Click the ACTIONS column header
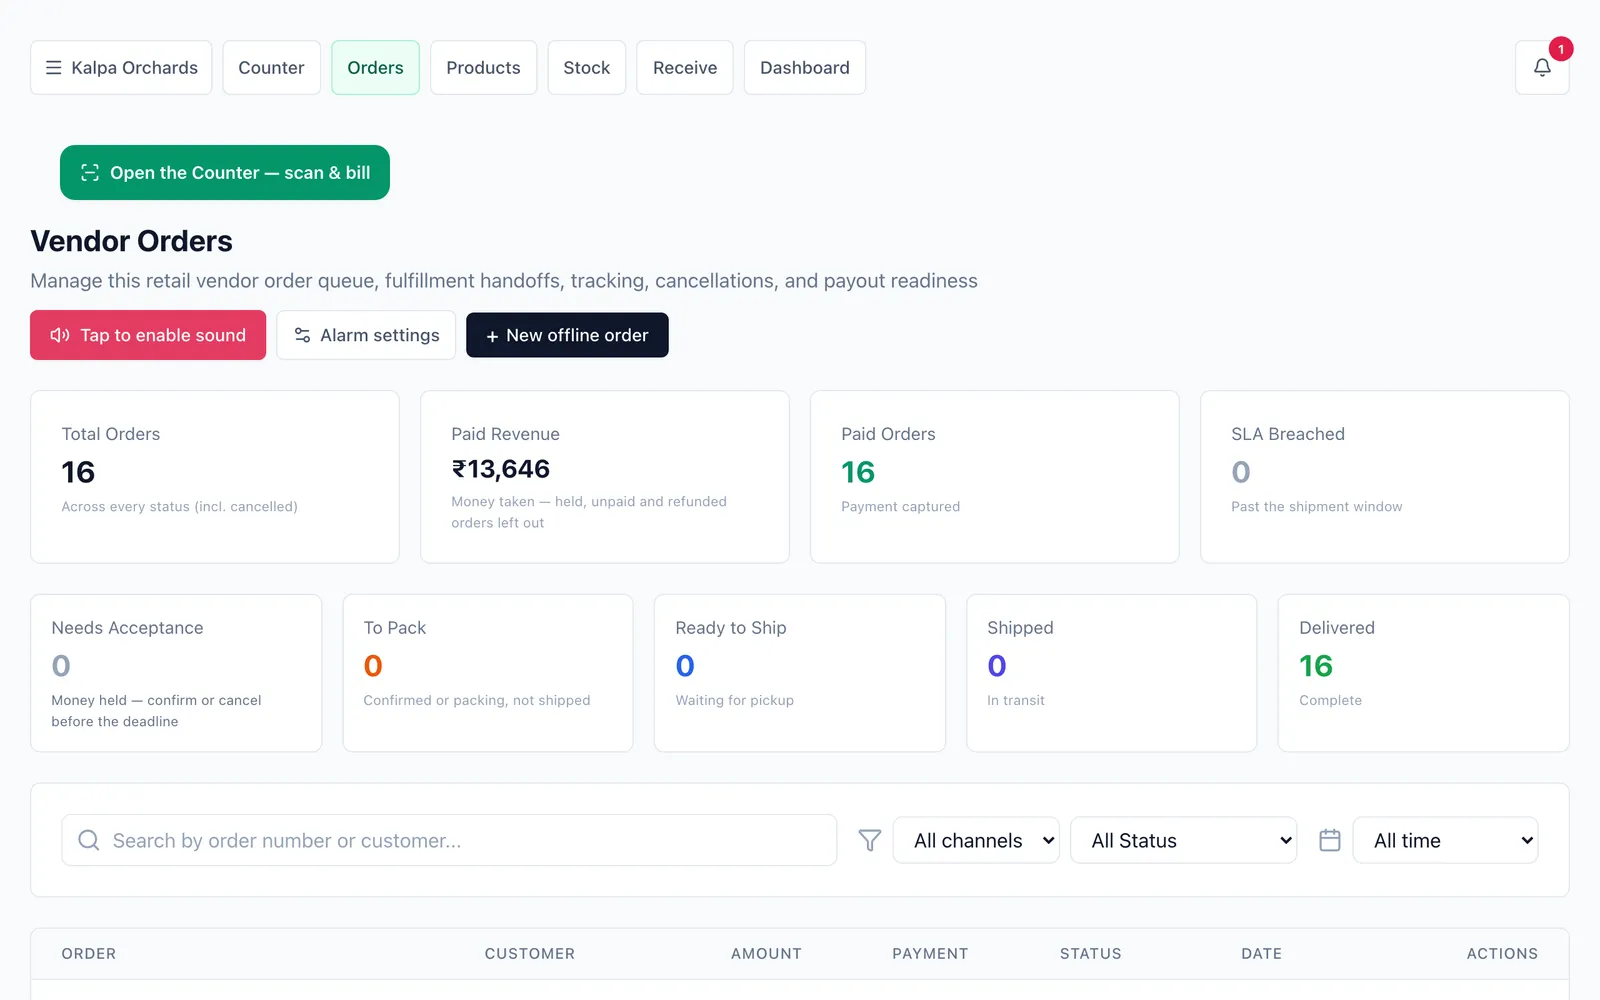The image size is (1600, 1000). 1502,954
